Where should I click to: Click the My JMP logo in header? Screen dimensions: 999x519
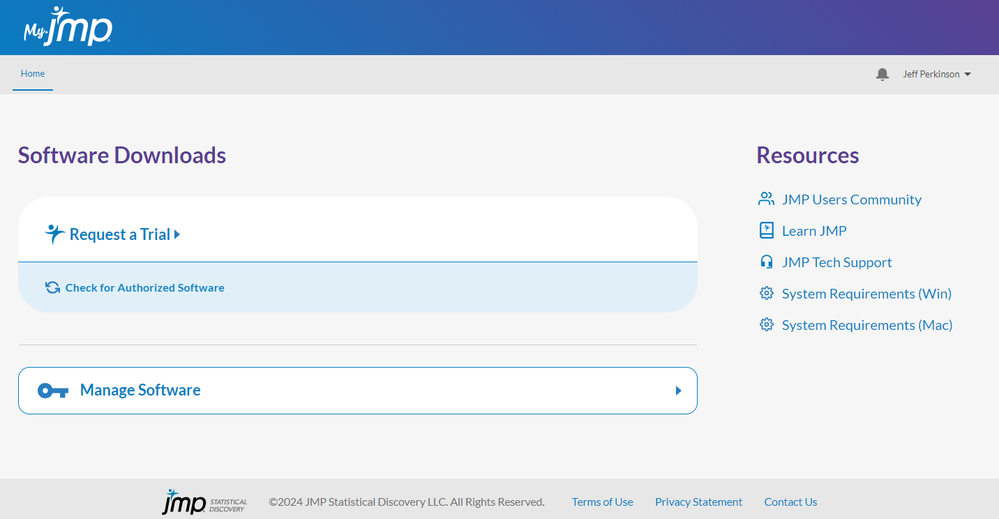(x=68, y=26)
